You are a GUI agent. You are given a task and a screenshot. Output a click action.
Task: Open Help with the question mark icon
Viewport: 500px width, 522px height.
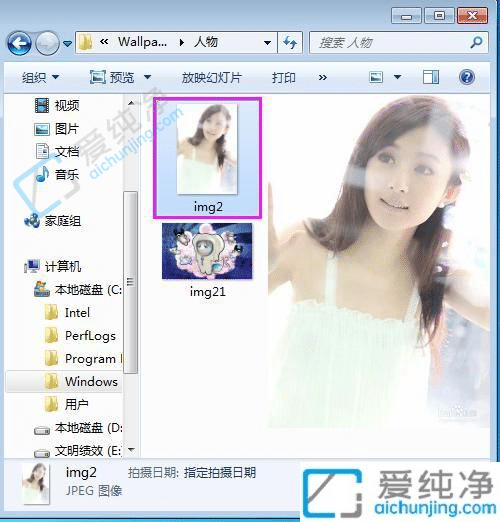(467, 77)
